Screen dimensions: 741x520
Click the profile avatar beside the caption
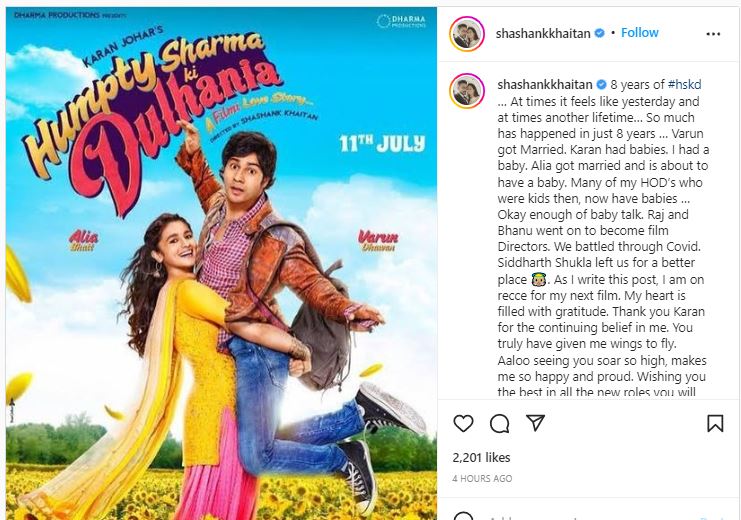coord(467,91)
